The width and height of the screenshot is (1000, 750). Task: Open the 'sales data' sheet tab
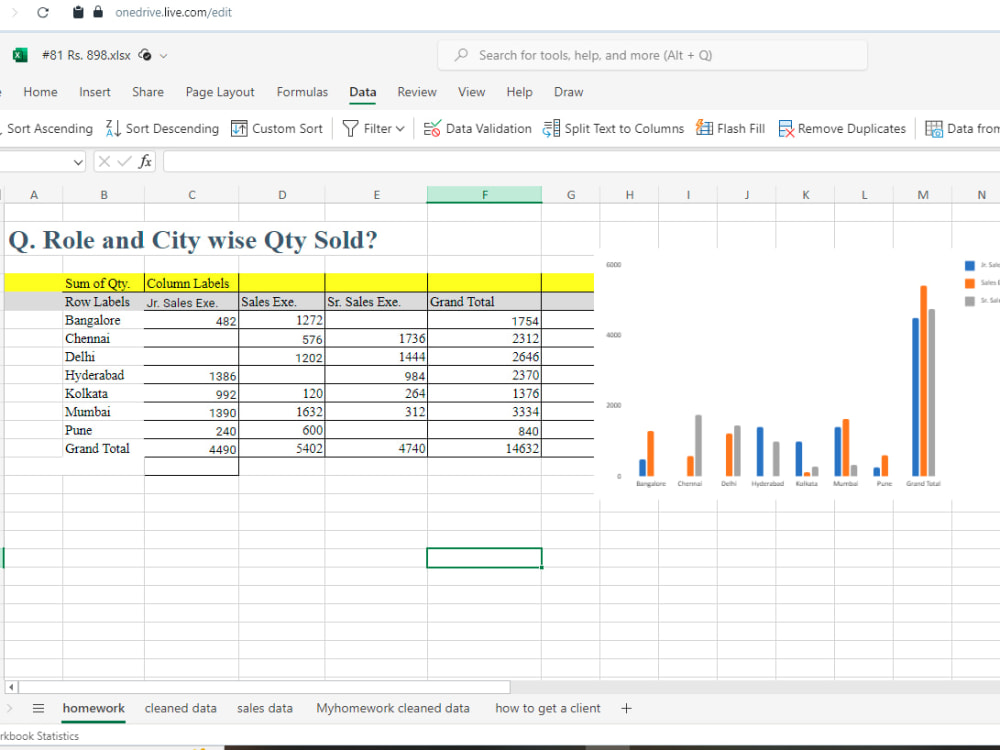(264, 708)
